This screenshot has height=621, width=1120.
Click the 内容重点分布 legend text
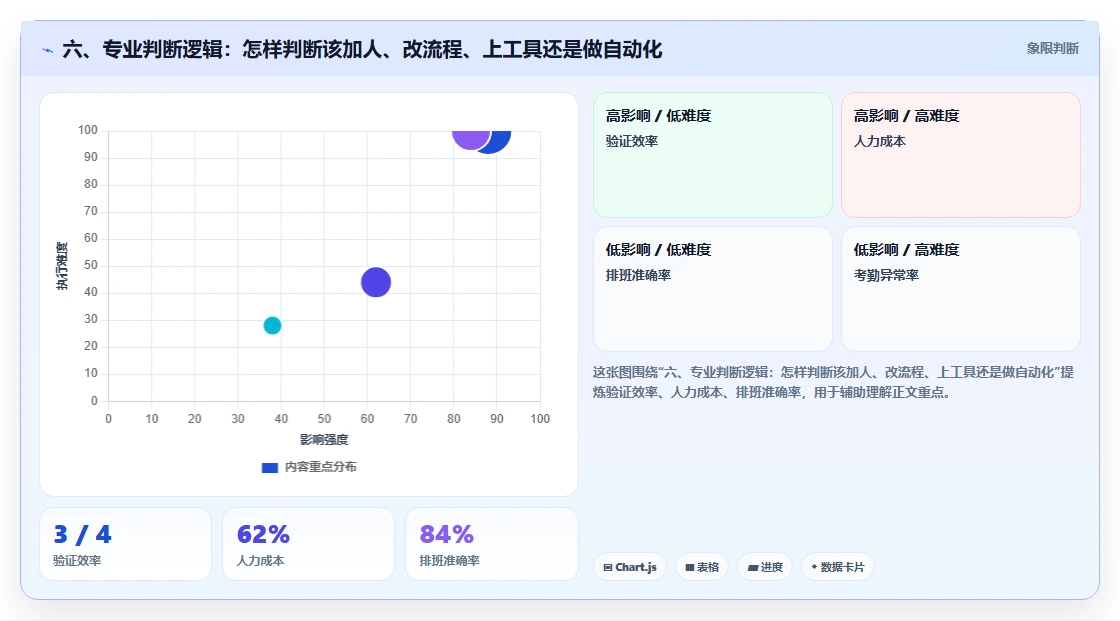321,467
